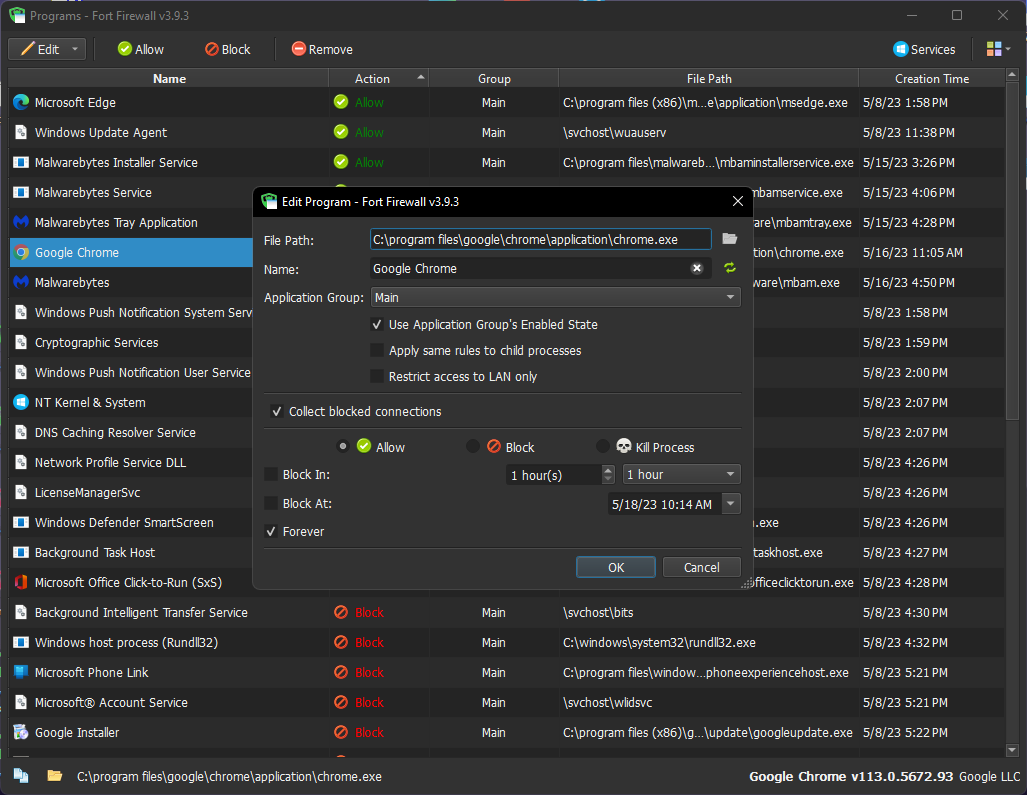Toggle Collect blocked connections checkbox
This screenshot has height=795, width=1027.
click(x=277, y=411)
